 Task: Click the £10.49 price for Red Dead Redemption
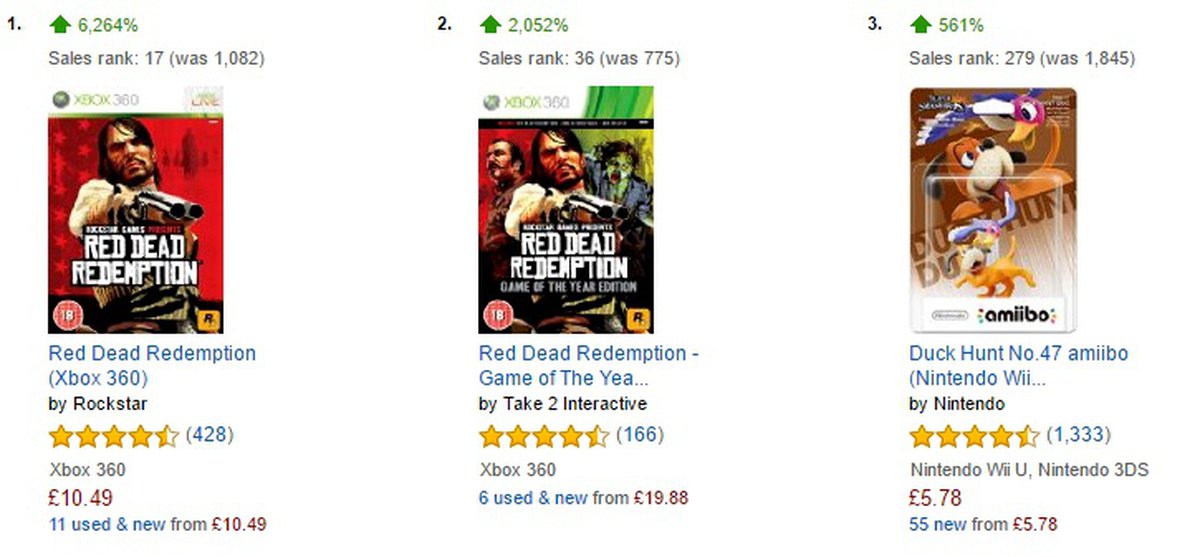[x=81, y=497]
